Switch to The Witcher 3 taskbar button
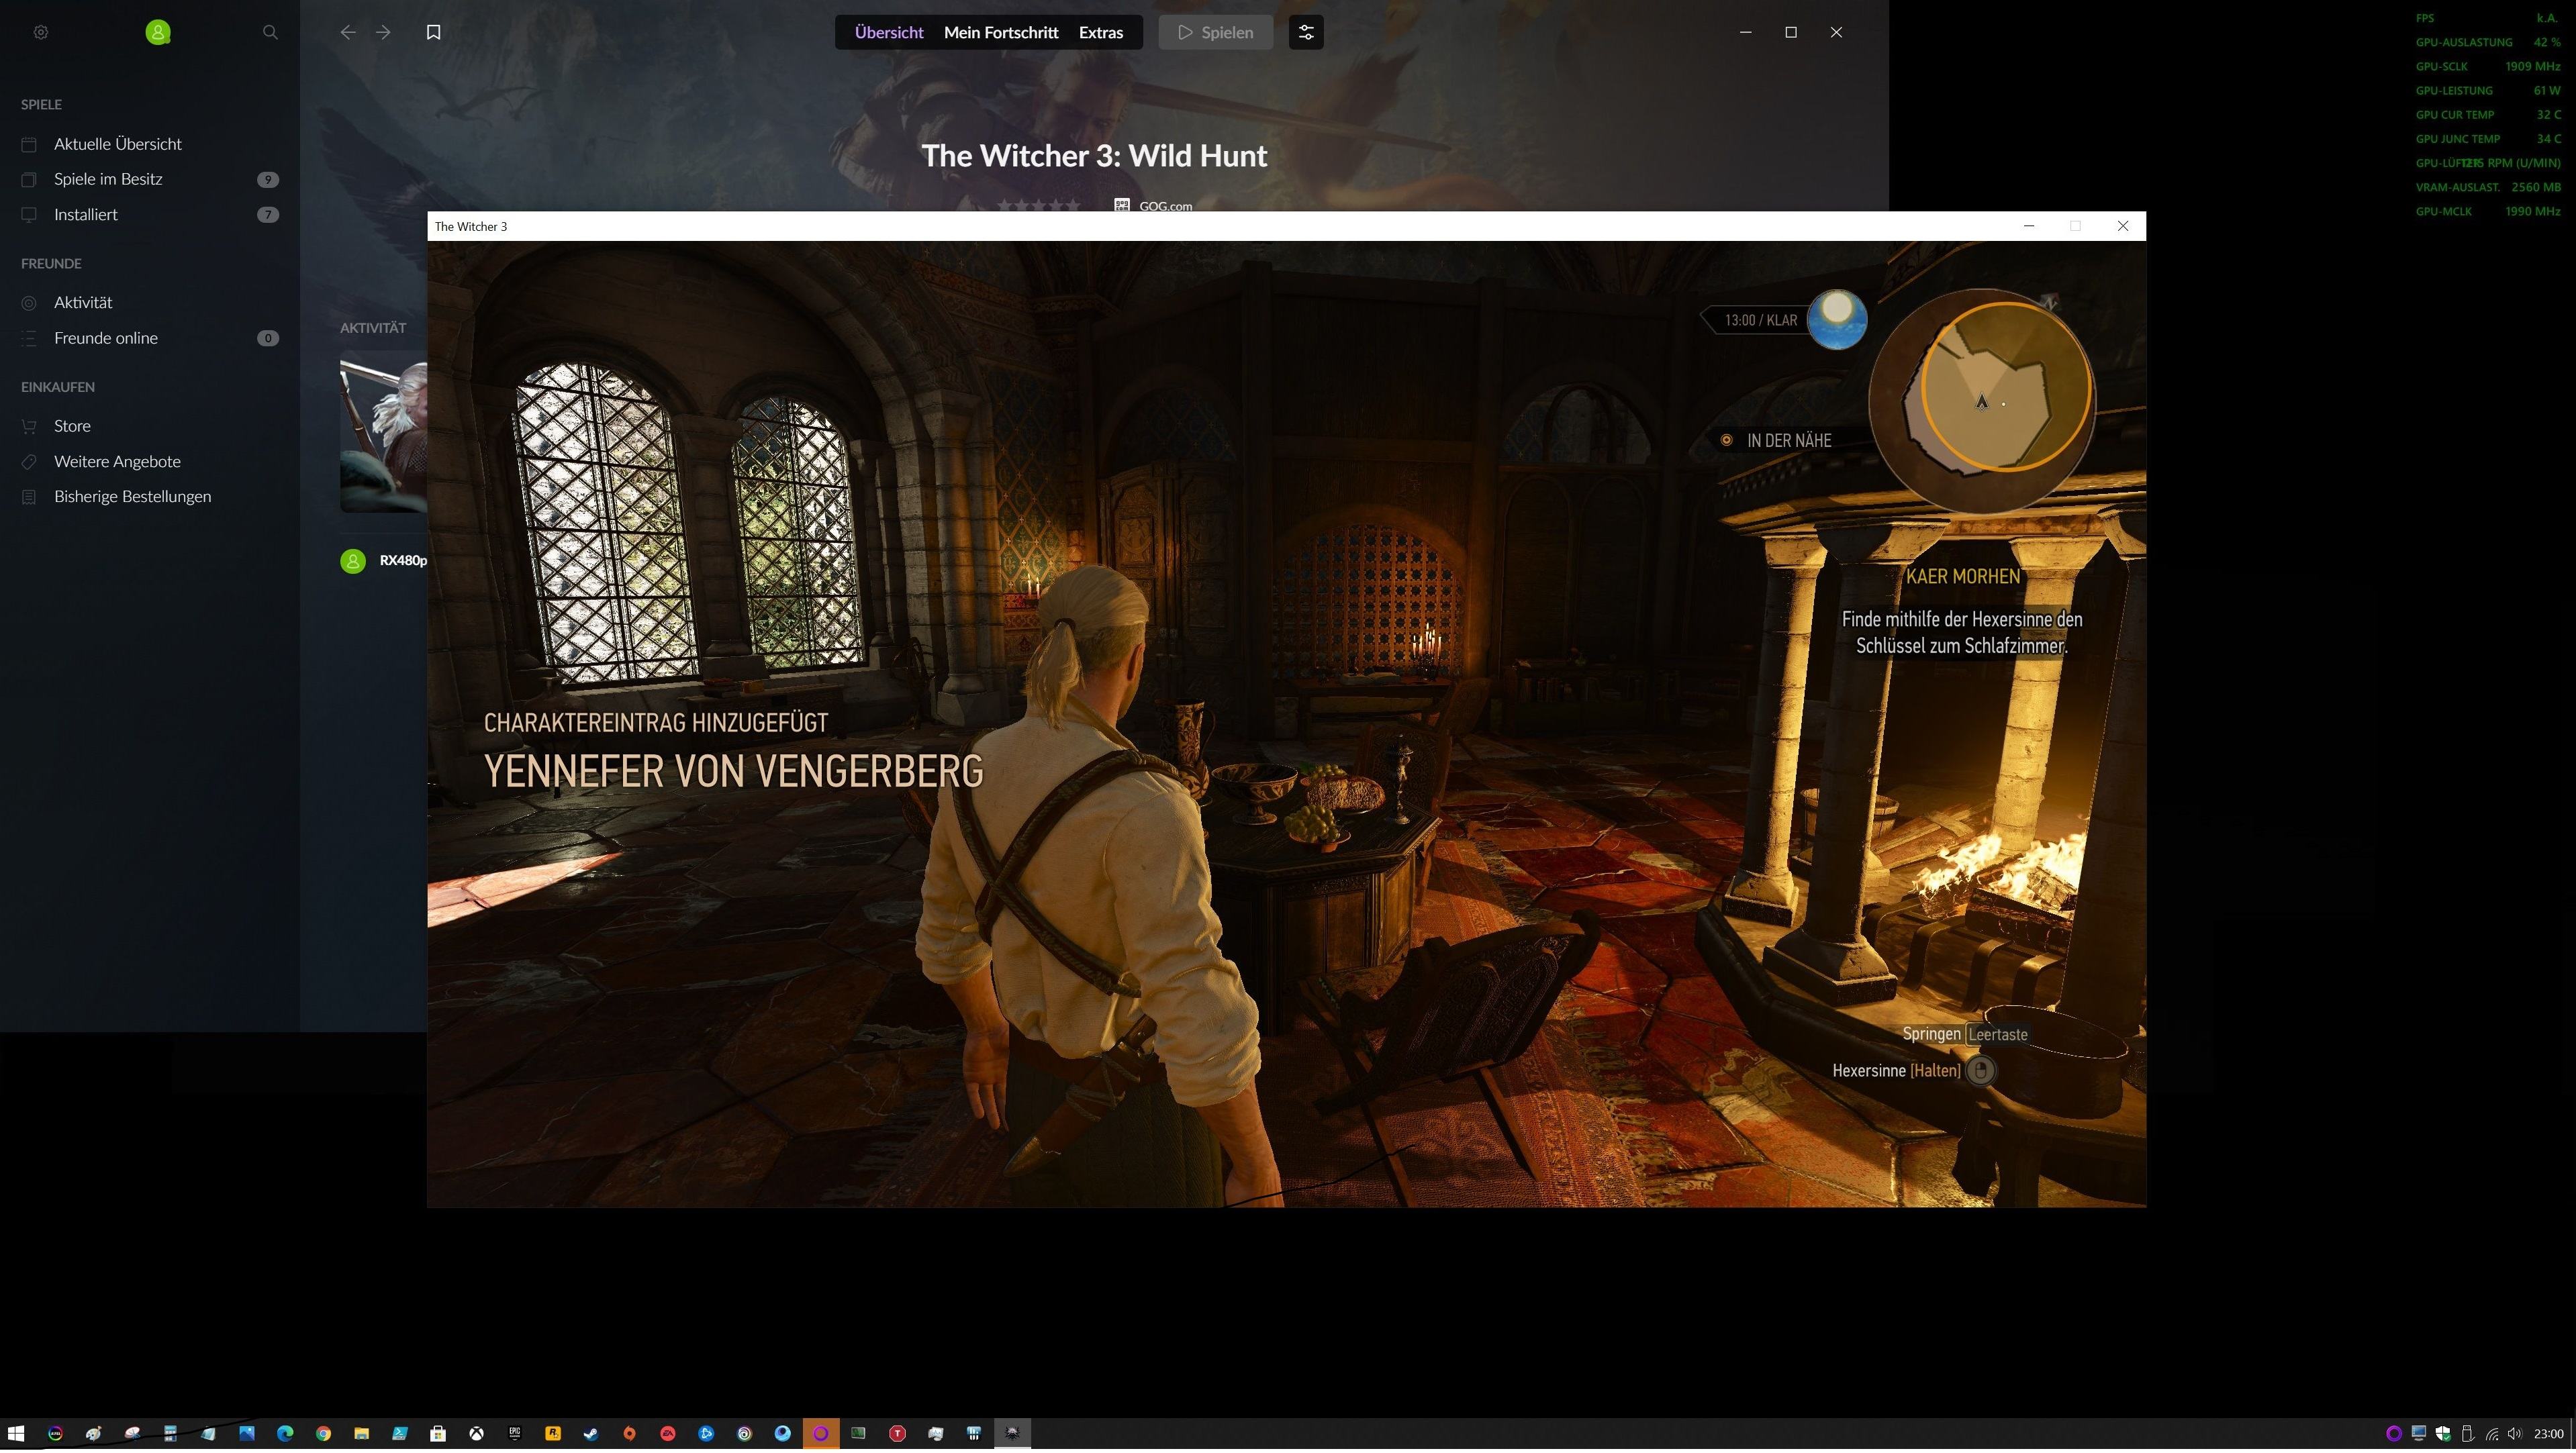The height and width of the screenshot is (1453, 2576). 1012,1435
